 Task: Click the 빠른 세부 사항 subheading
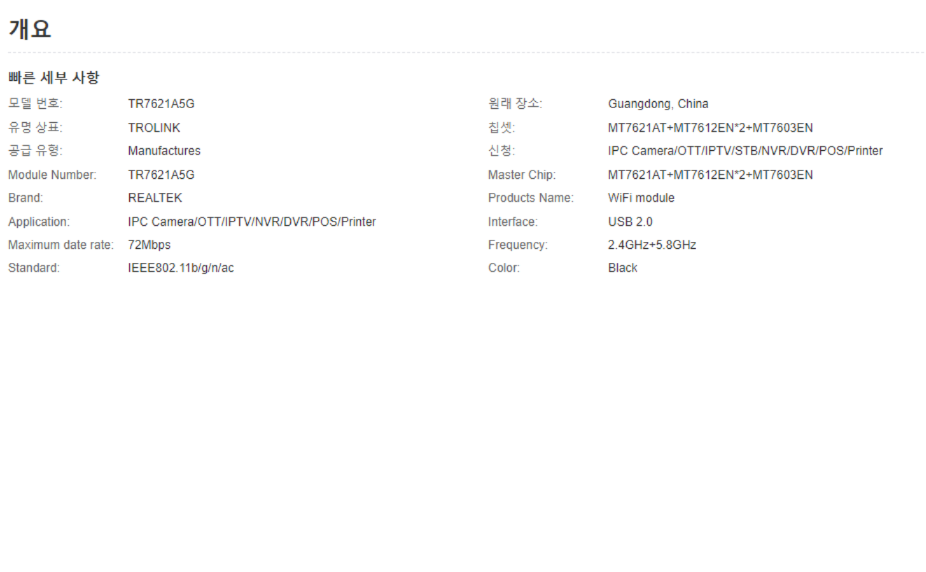click(54, 77)
